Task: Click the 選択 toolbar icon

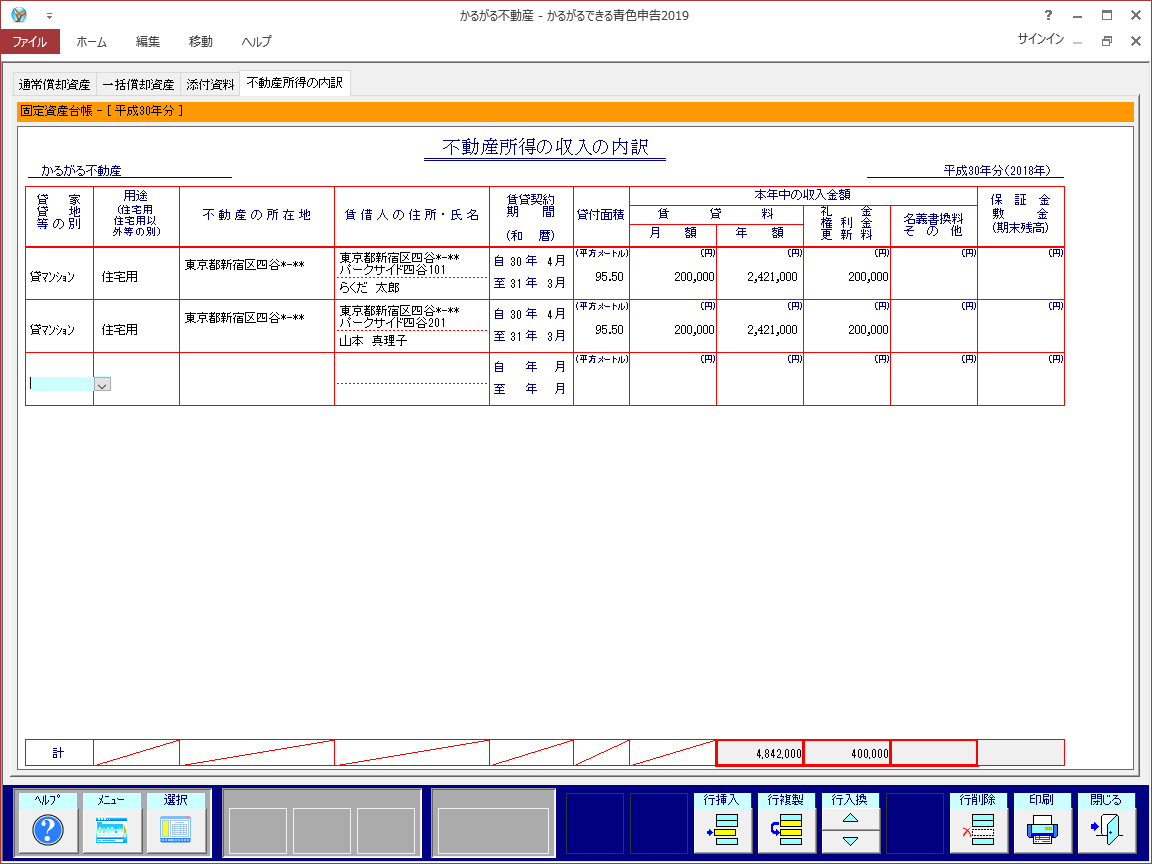Action: 176,829
